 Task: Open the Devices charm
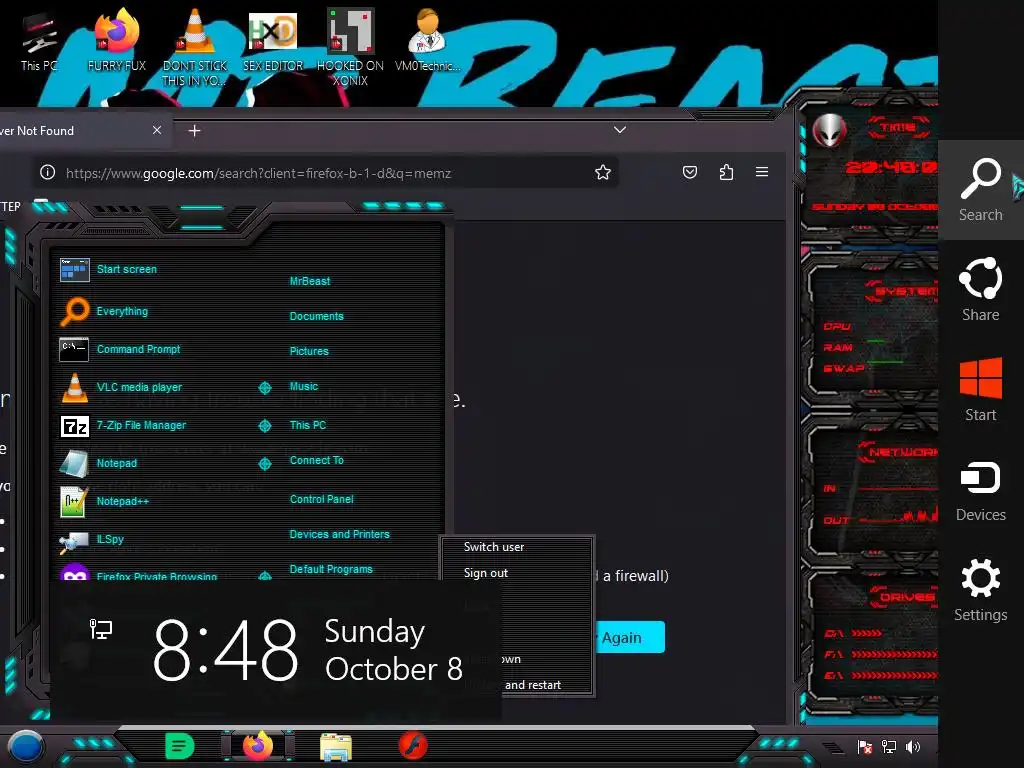(980, 490)
